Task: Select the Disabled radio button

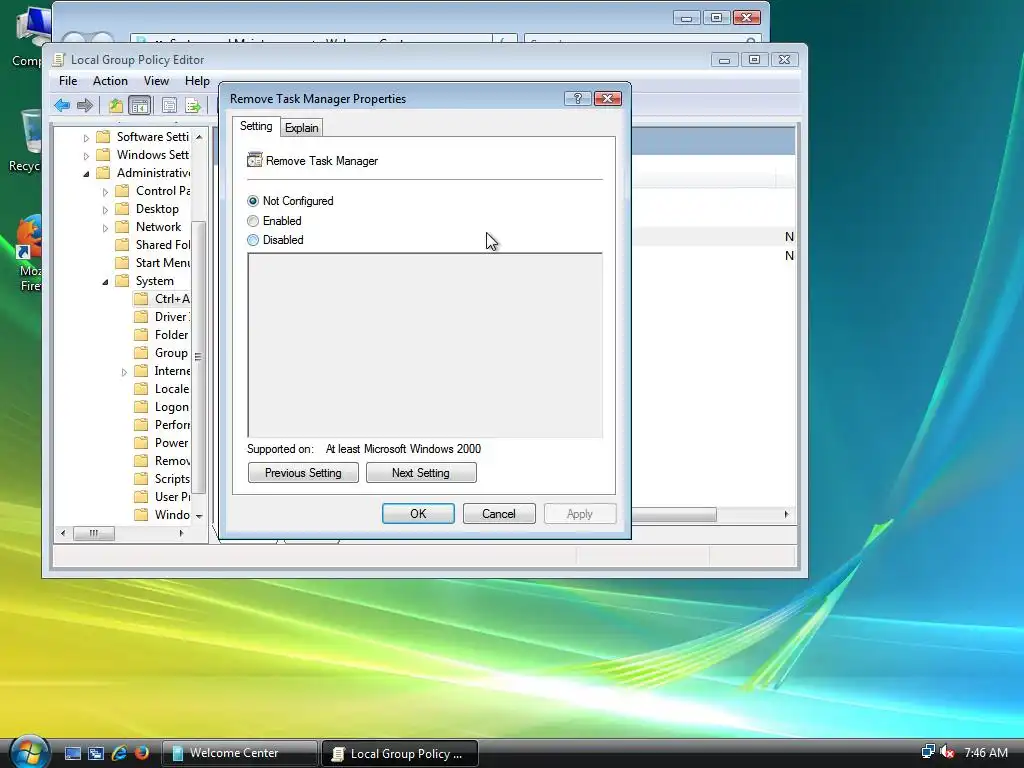Action: [253, 240]
